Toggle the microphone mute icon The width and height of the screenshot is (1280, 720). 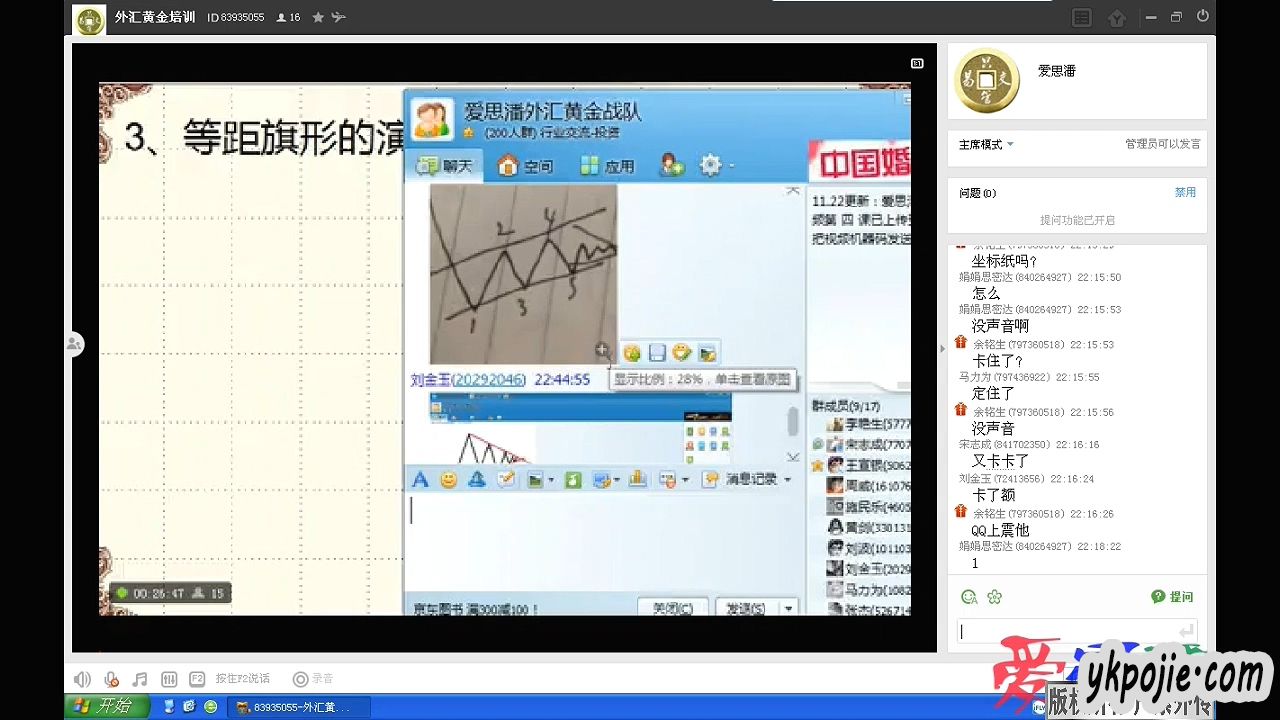(x=111, y=679)
